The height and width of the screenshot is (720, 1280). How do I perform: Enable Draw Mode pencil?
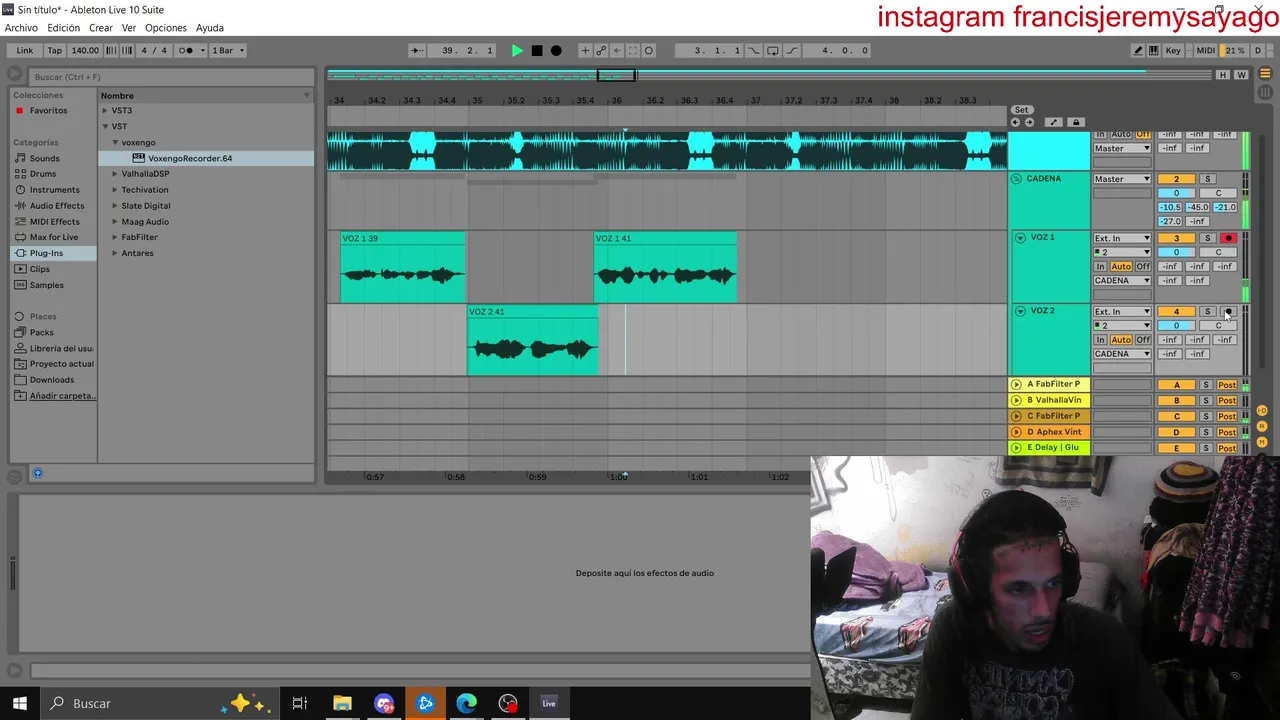click(1138, 50)
